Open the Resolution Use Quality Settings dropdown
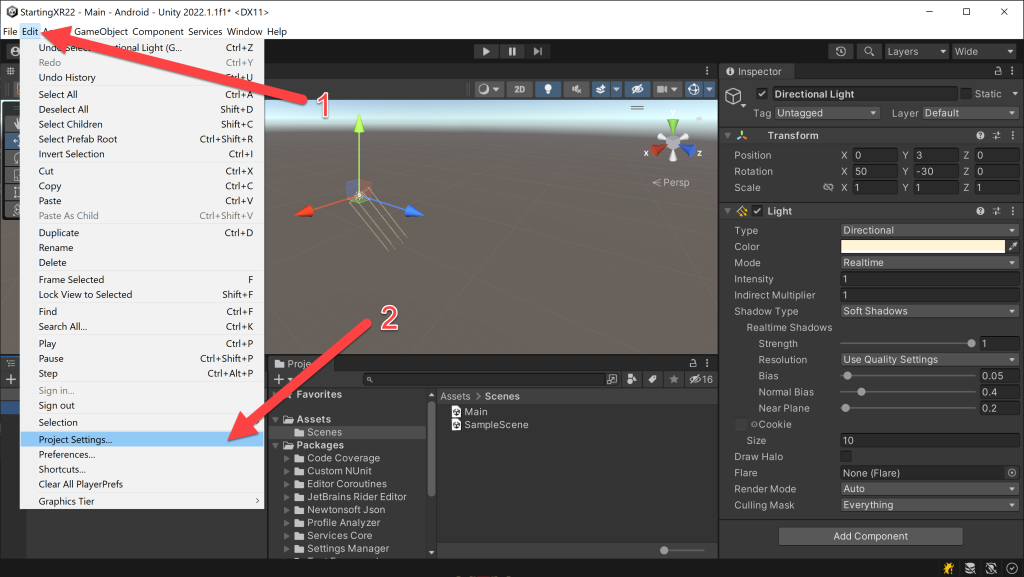This screenshot has height=577, width=1024. (929, 360)
